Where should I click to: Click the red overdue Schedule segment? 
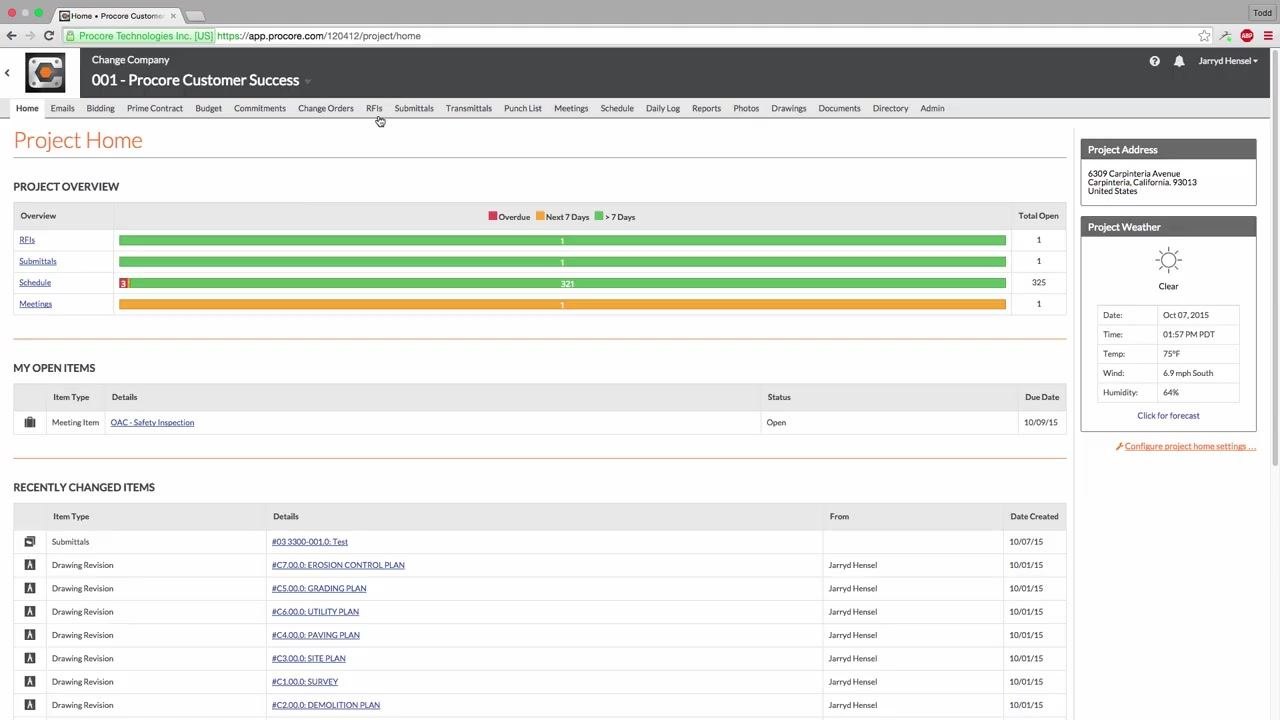pyautogui.click(x=123, y=283)
